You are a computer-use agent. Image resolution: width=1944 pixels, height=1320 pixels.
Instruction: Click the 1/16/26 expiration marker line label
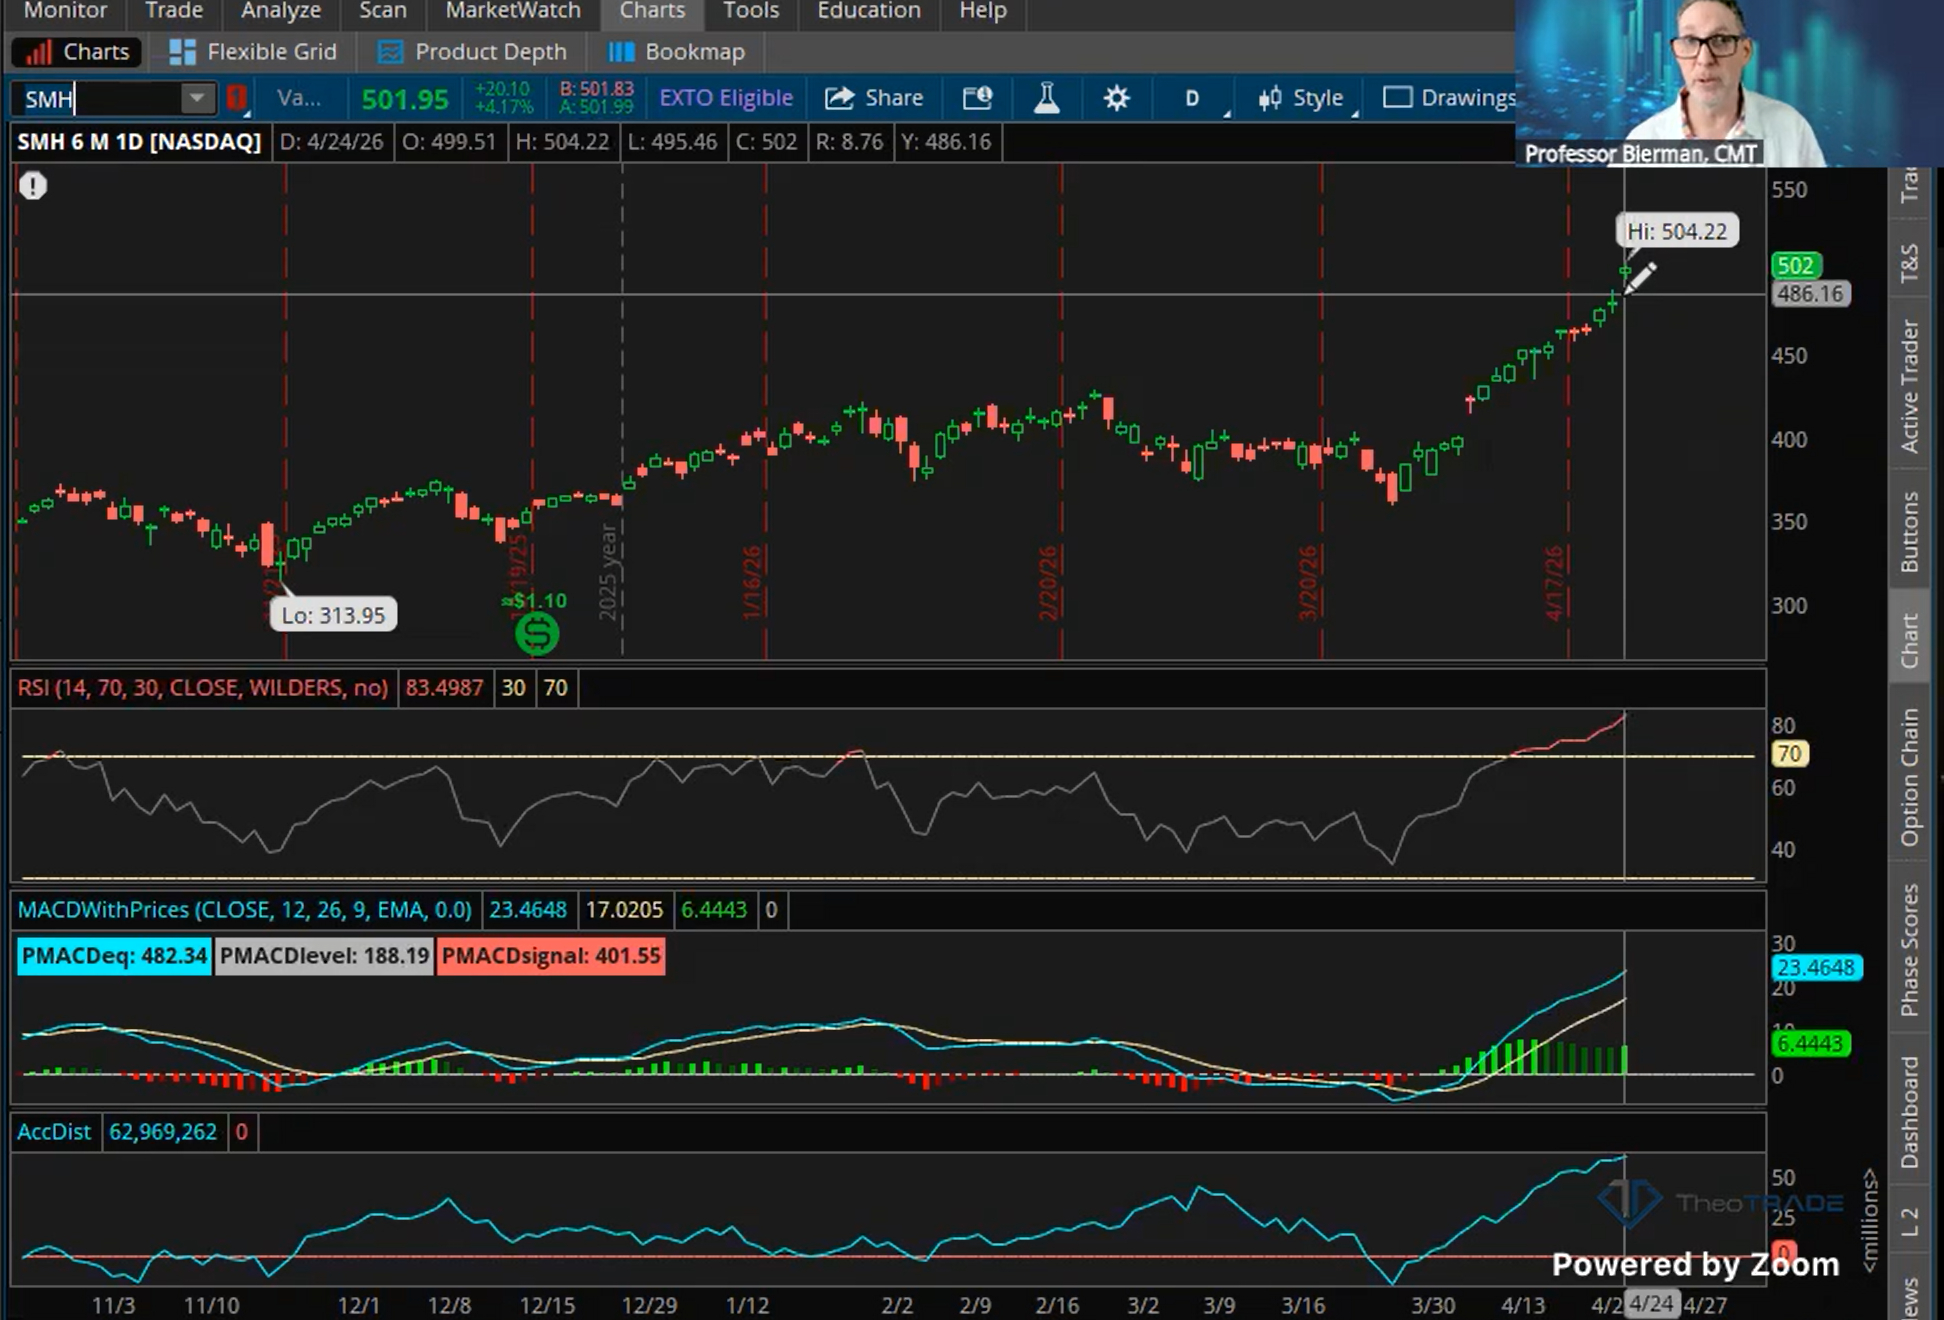751,584
